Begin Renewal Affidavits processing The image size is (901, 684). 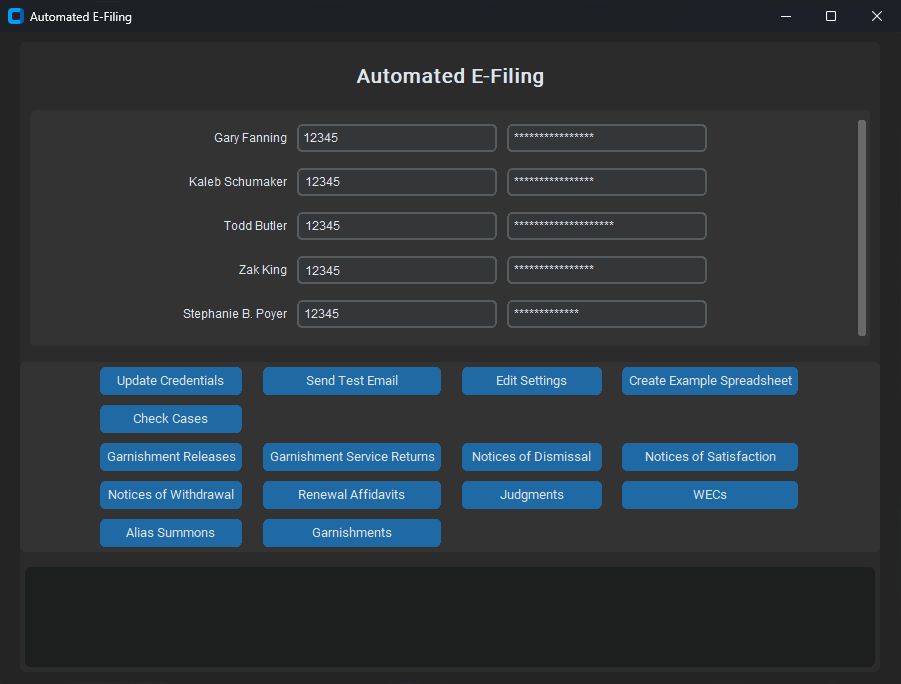pos(351,495)
